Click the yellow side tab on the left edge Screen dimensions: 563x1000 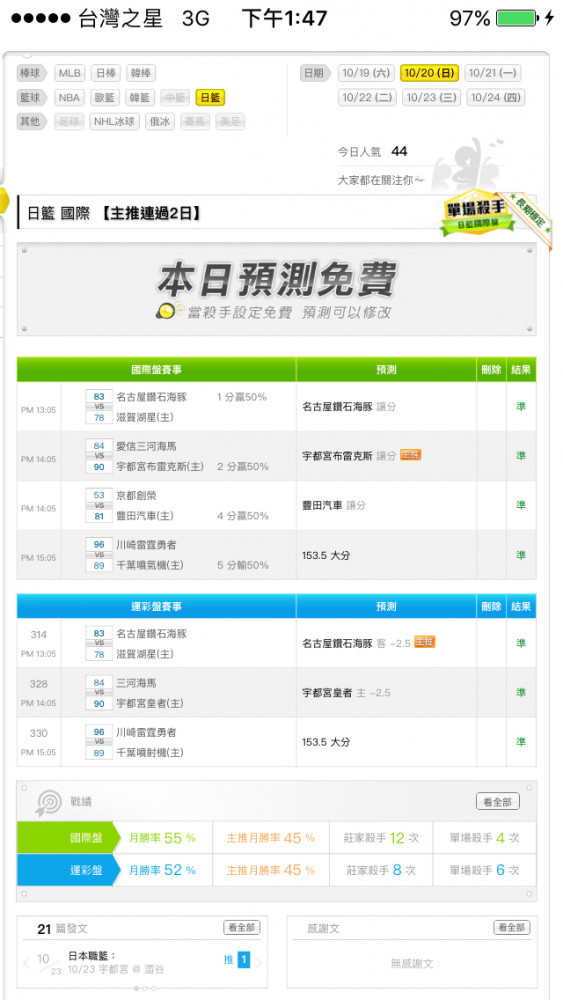(x=4, y=200)
